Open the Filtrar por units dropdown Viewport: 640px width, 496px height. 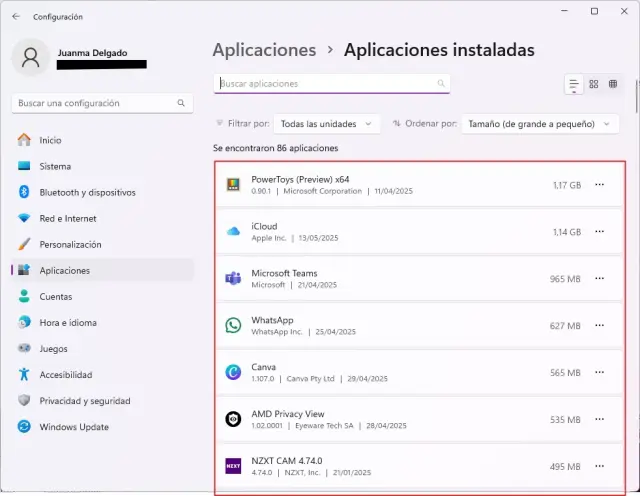point(326,124)
